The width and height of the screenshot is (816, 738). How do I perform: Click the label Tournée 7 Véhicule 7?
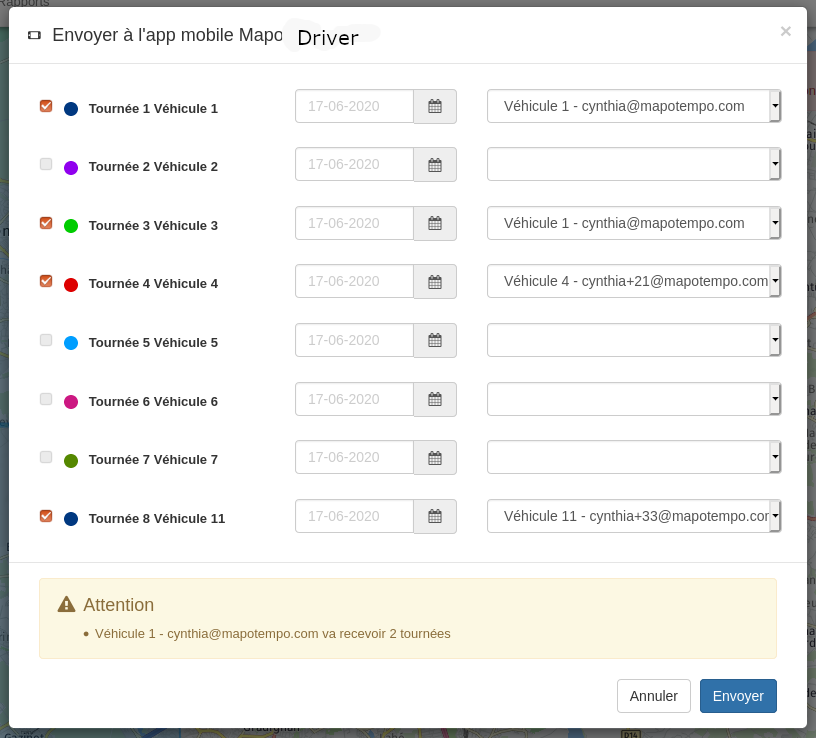[x=153, y=460]
